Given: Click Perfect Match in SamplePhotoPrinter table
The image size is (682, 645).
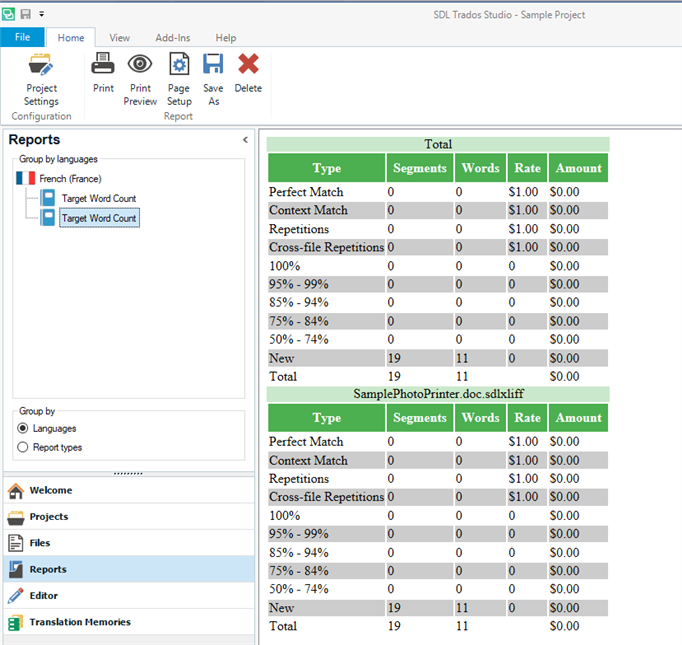Looking at the screenshot, I should (x=306, y=442).
